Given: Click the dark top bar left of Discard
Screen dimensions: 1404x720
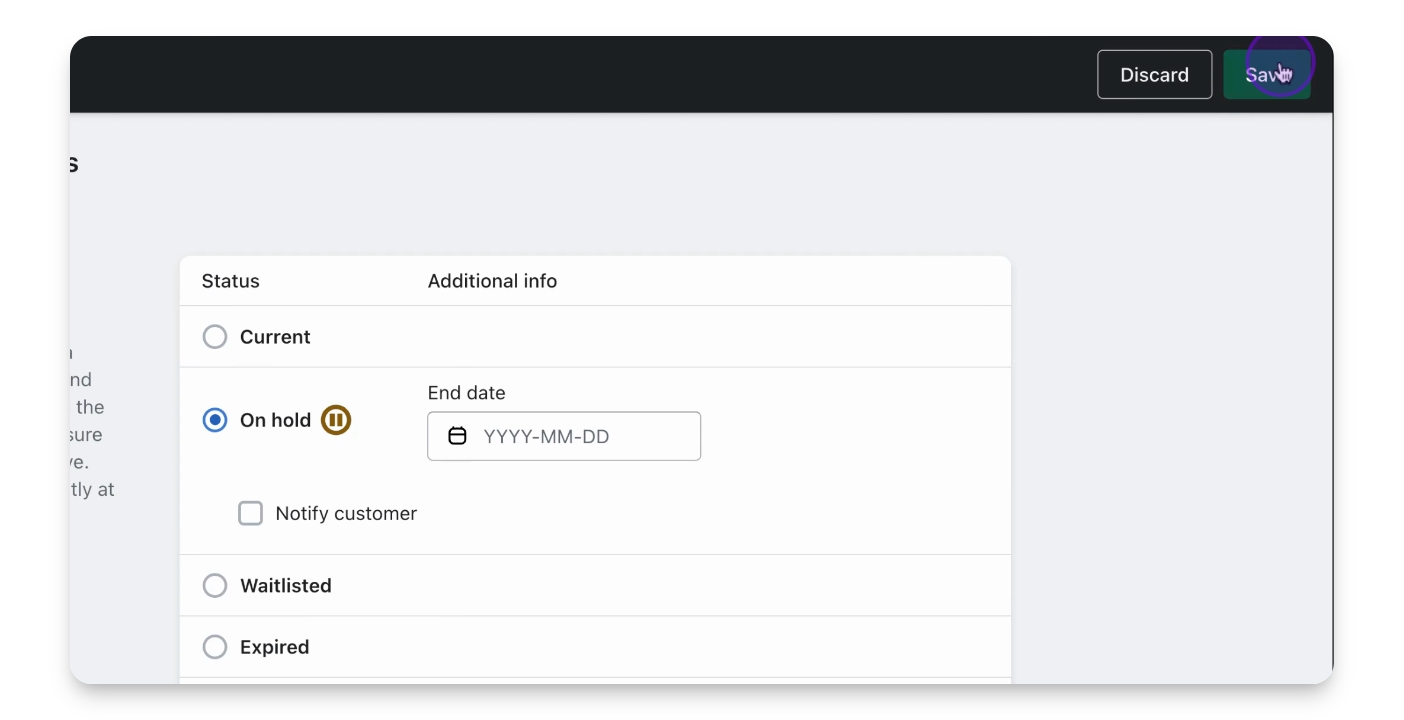Looking at the screenshot, I should click(x=600, y=75).
